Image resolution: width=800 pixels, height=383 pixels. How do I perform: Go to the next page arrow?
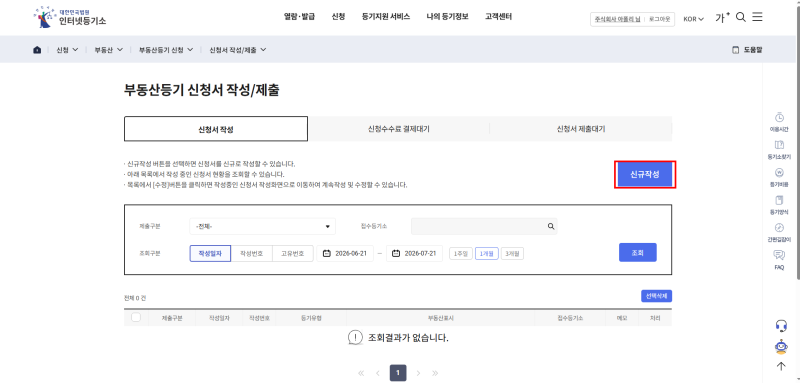(x=418, y=373)
